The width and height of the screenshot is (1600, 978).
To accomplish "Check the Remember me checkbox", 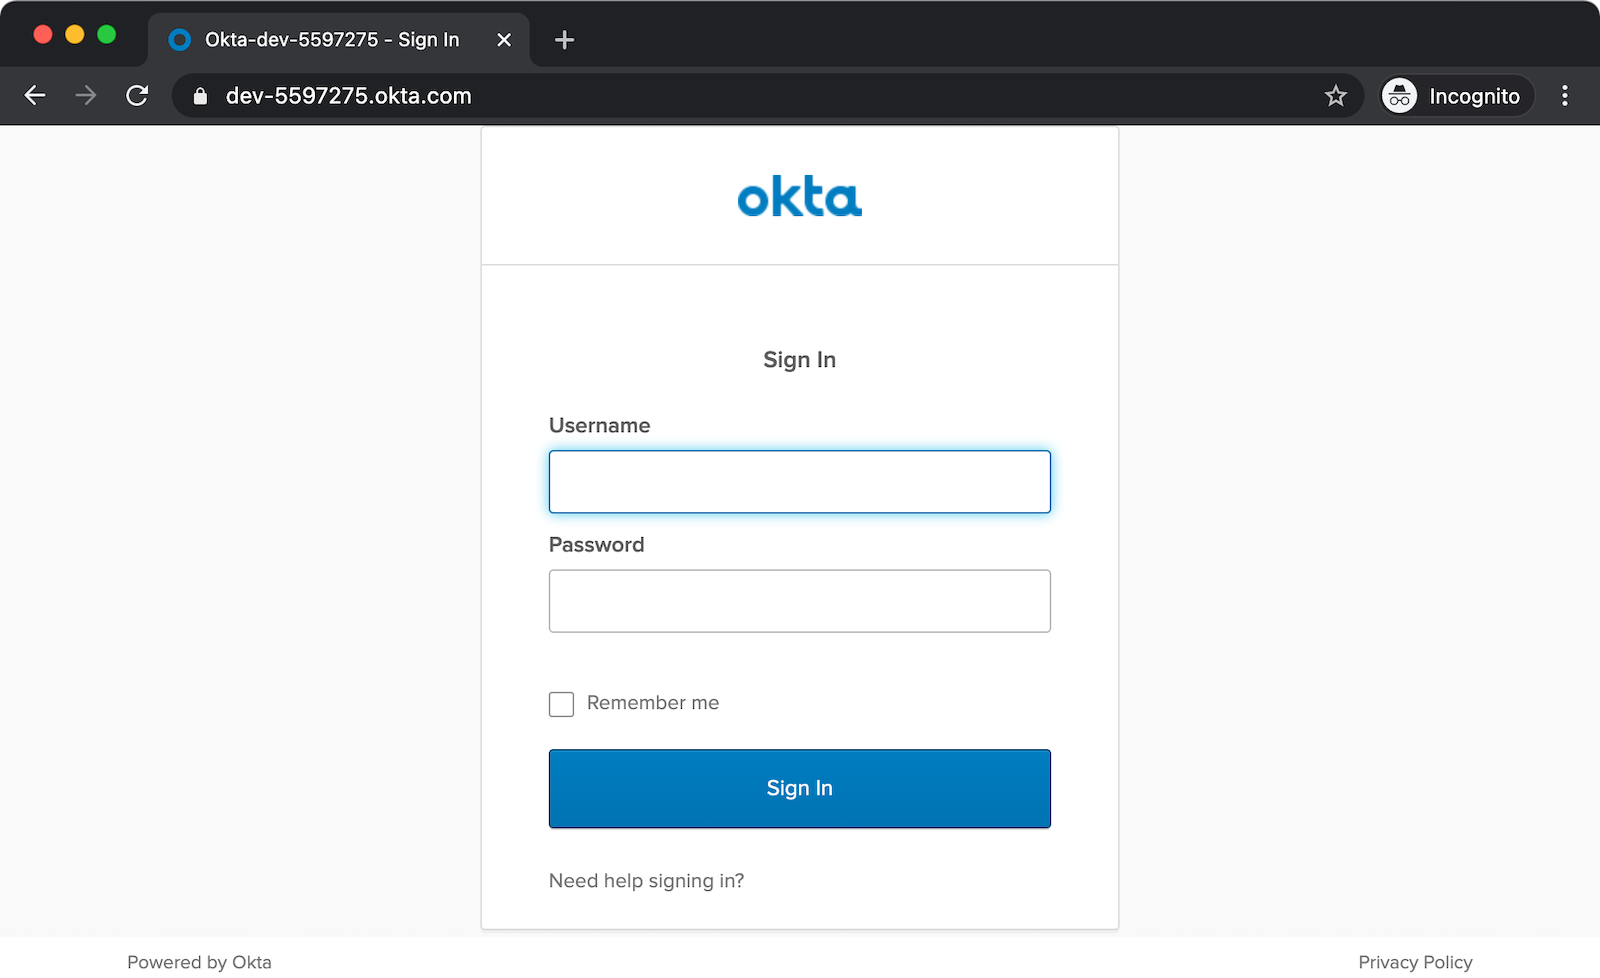I will coord(561,704).
